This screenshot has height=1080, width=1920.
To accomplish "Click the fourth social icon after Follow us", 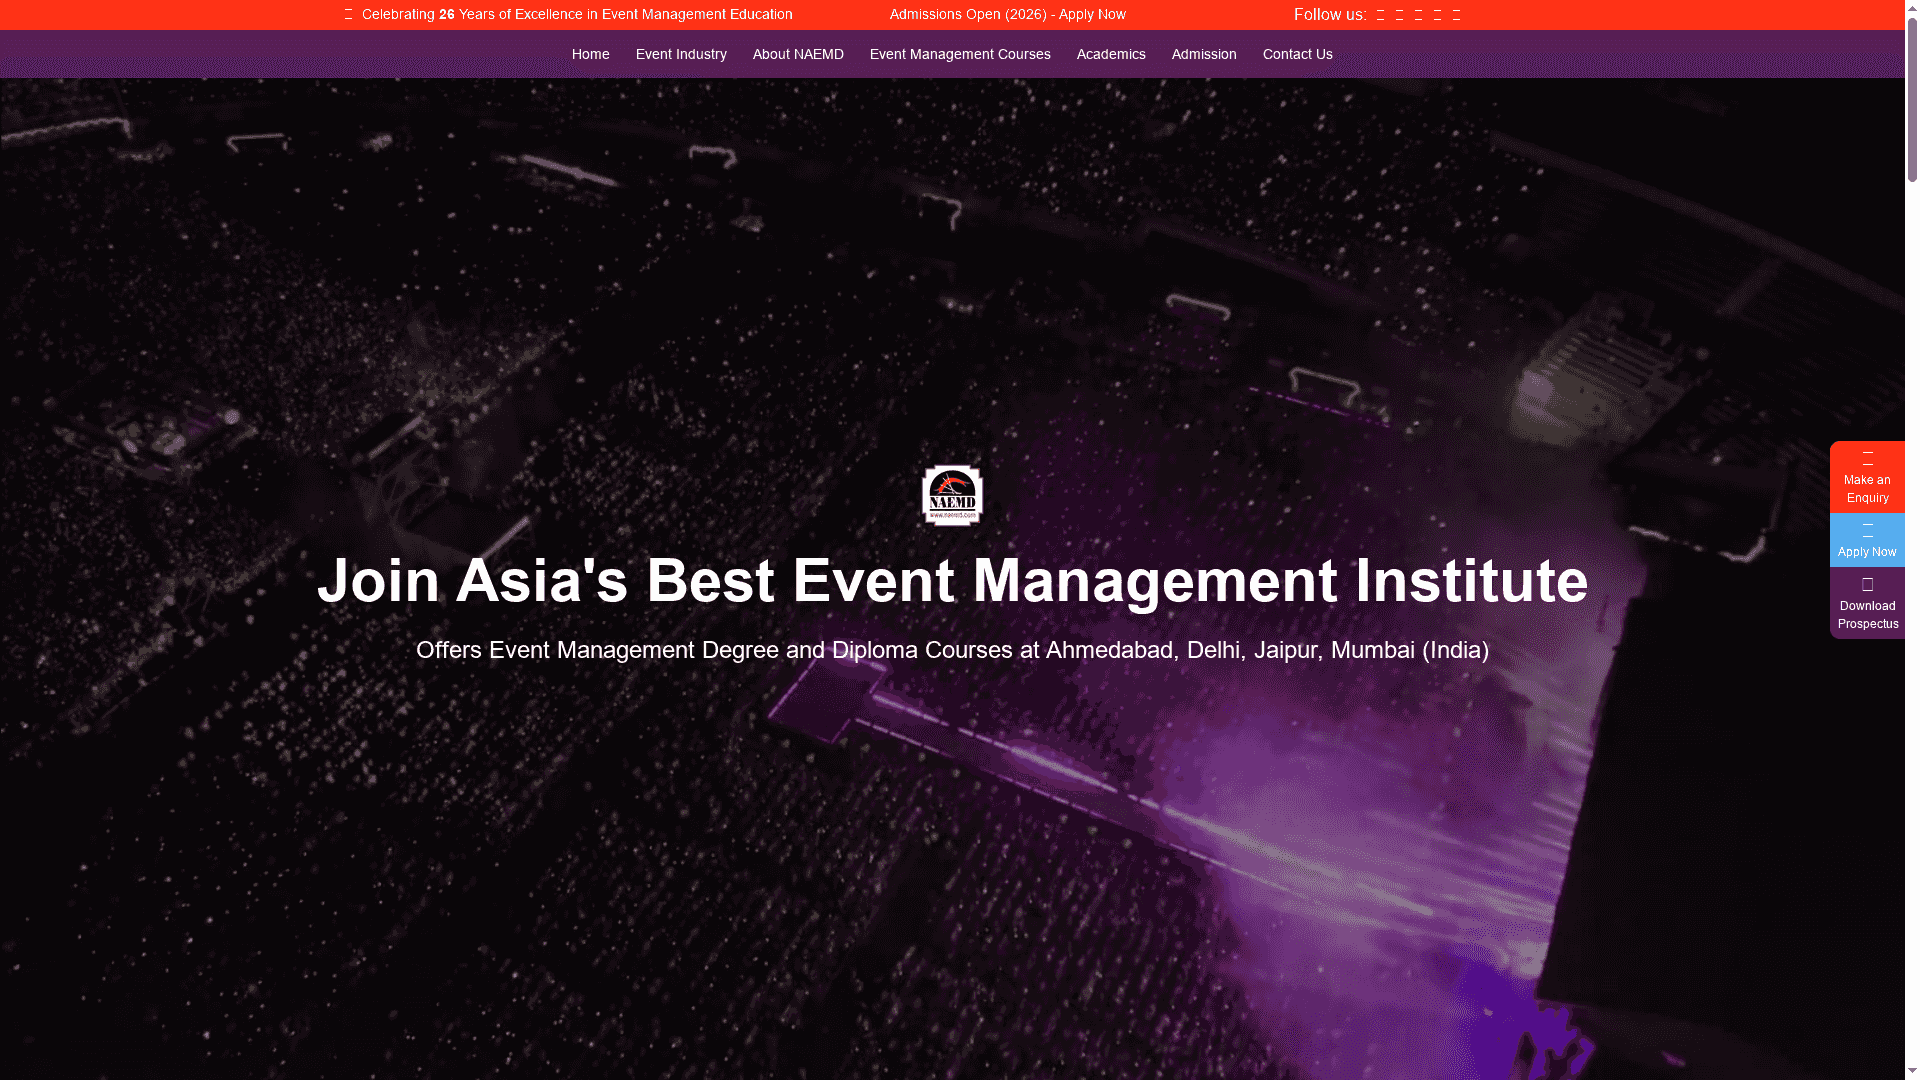I will pyautogui.click(x=1437, y=15).
